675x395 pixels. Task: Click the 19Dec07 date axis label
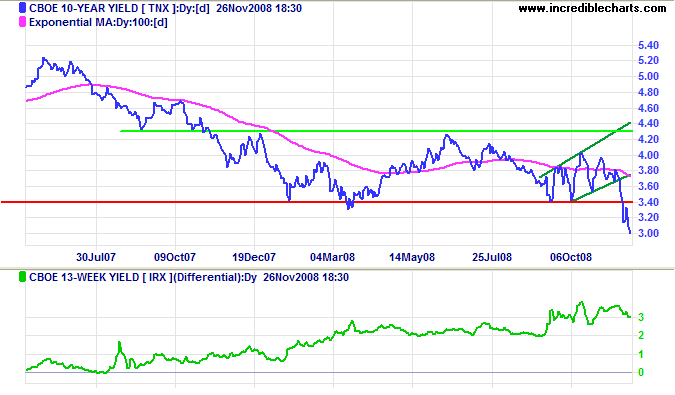point(254,257)
